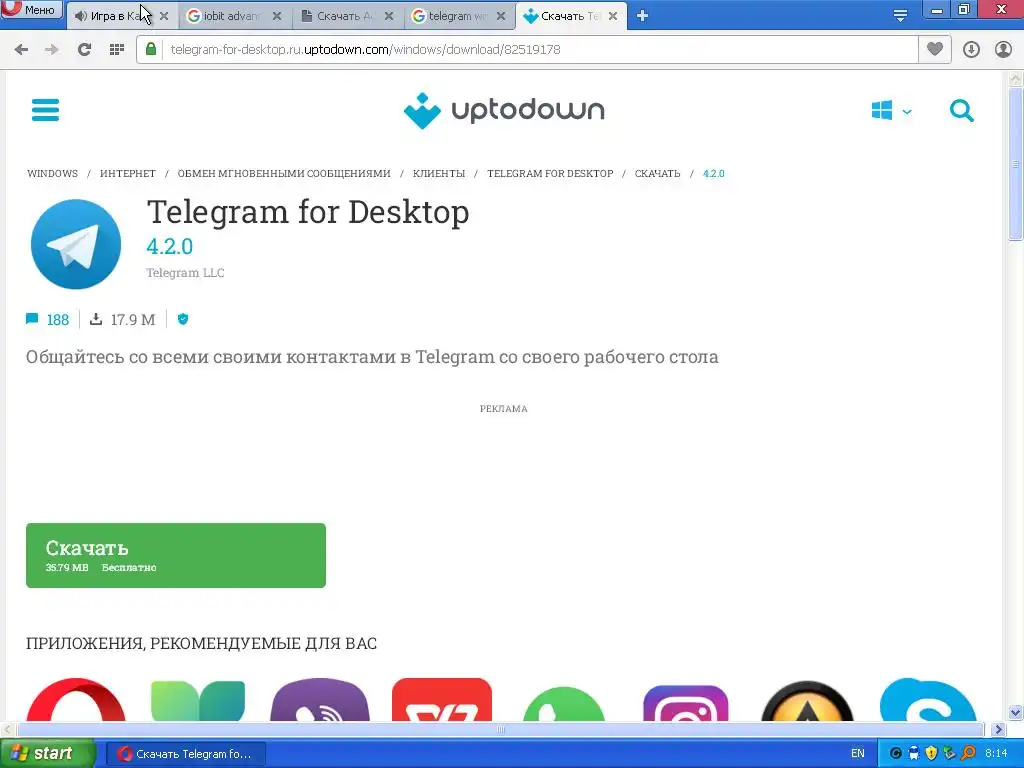Image resolution: width=1024 pixels, height=768 pixels.
Task: Open the СКАЧАТЬ breadcrumb link
Action: 658,174
